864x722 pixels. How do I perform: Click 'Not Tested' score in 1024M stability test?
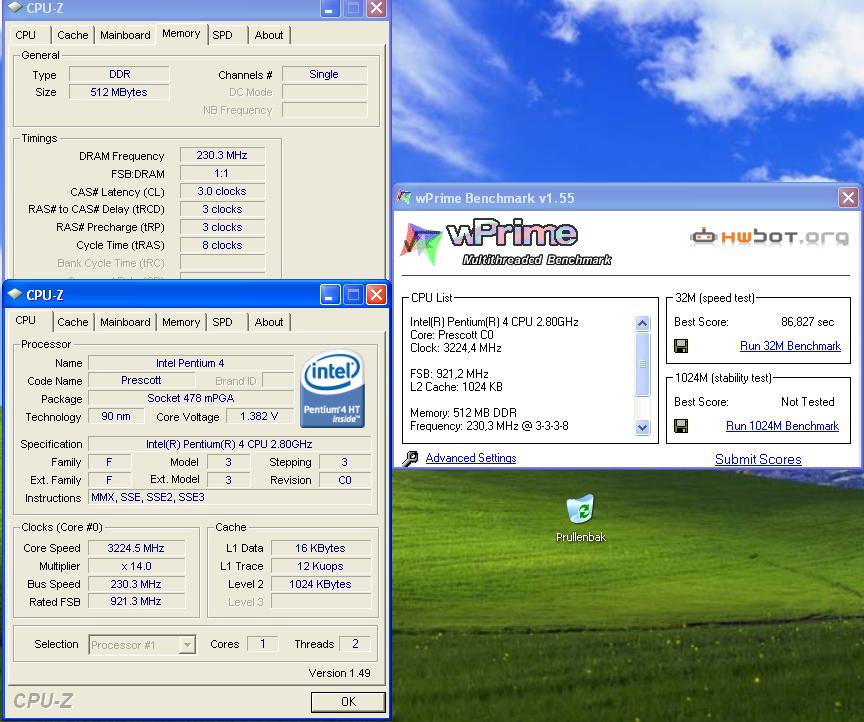pyautogui.click(x=807, y=402)
